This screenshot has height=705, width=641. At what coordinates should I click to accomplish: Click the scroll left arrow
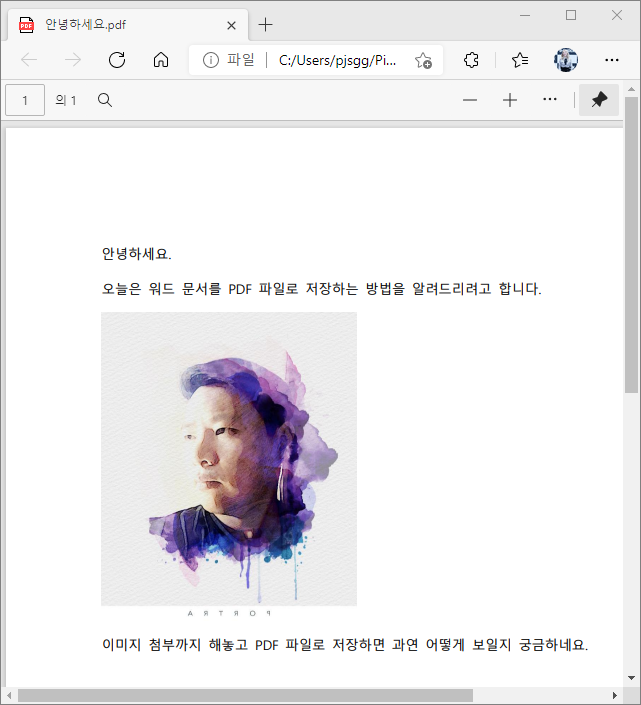[9, 695]
